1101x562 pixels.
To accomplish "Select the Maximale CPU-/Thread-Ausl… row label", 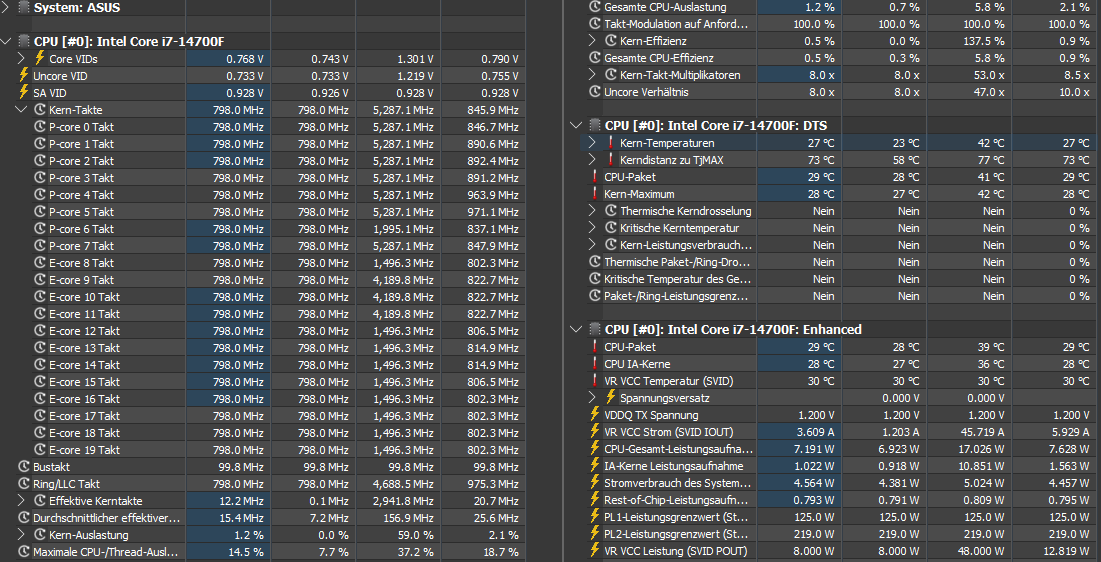I will coord(105,552).
